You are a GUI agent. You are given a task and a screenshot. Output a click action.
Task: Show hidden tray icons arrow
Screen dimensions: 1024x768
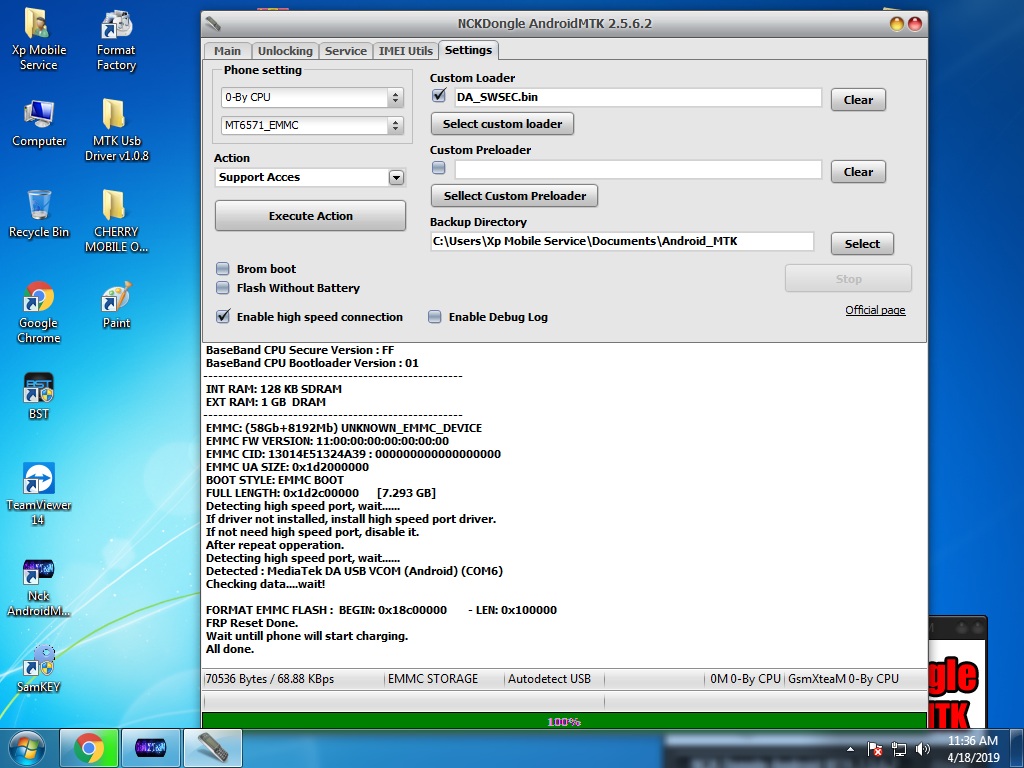coord(850,750)
